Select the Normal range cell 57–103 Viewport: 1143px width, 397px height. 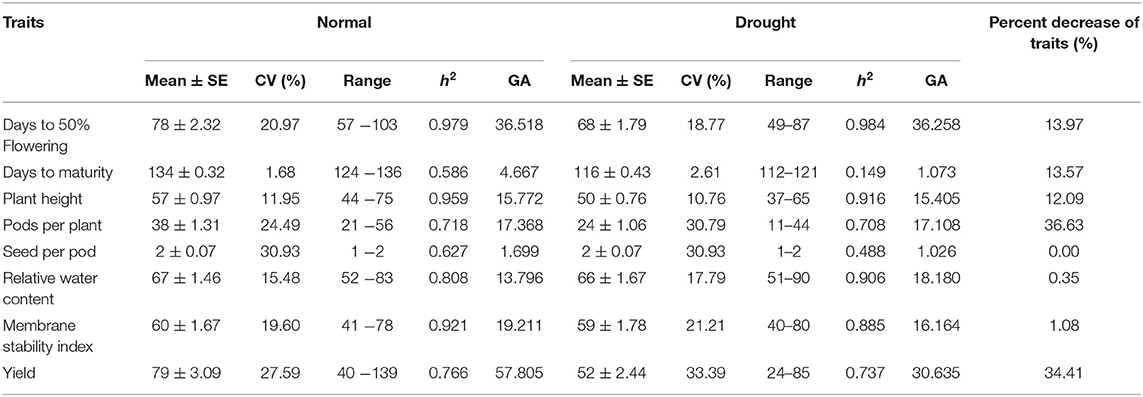369,125
